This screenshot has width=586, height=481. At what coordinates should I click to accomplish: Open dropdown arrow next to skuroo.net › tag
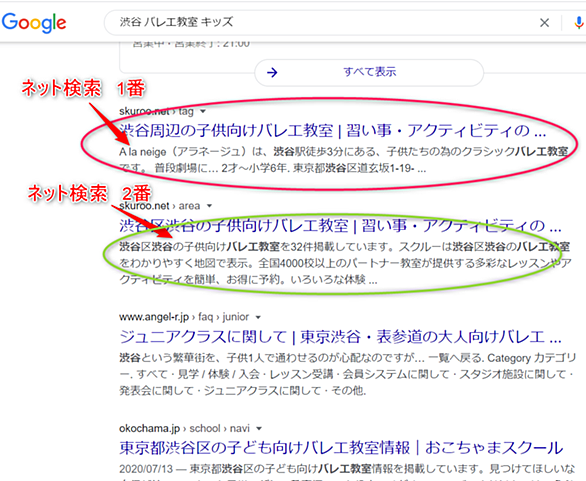click(203, 111)
